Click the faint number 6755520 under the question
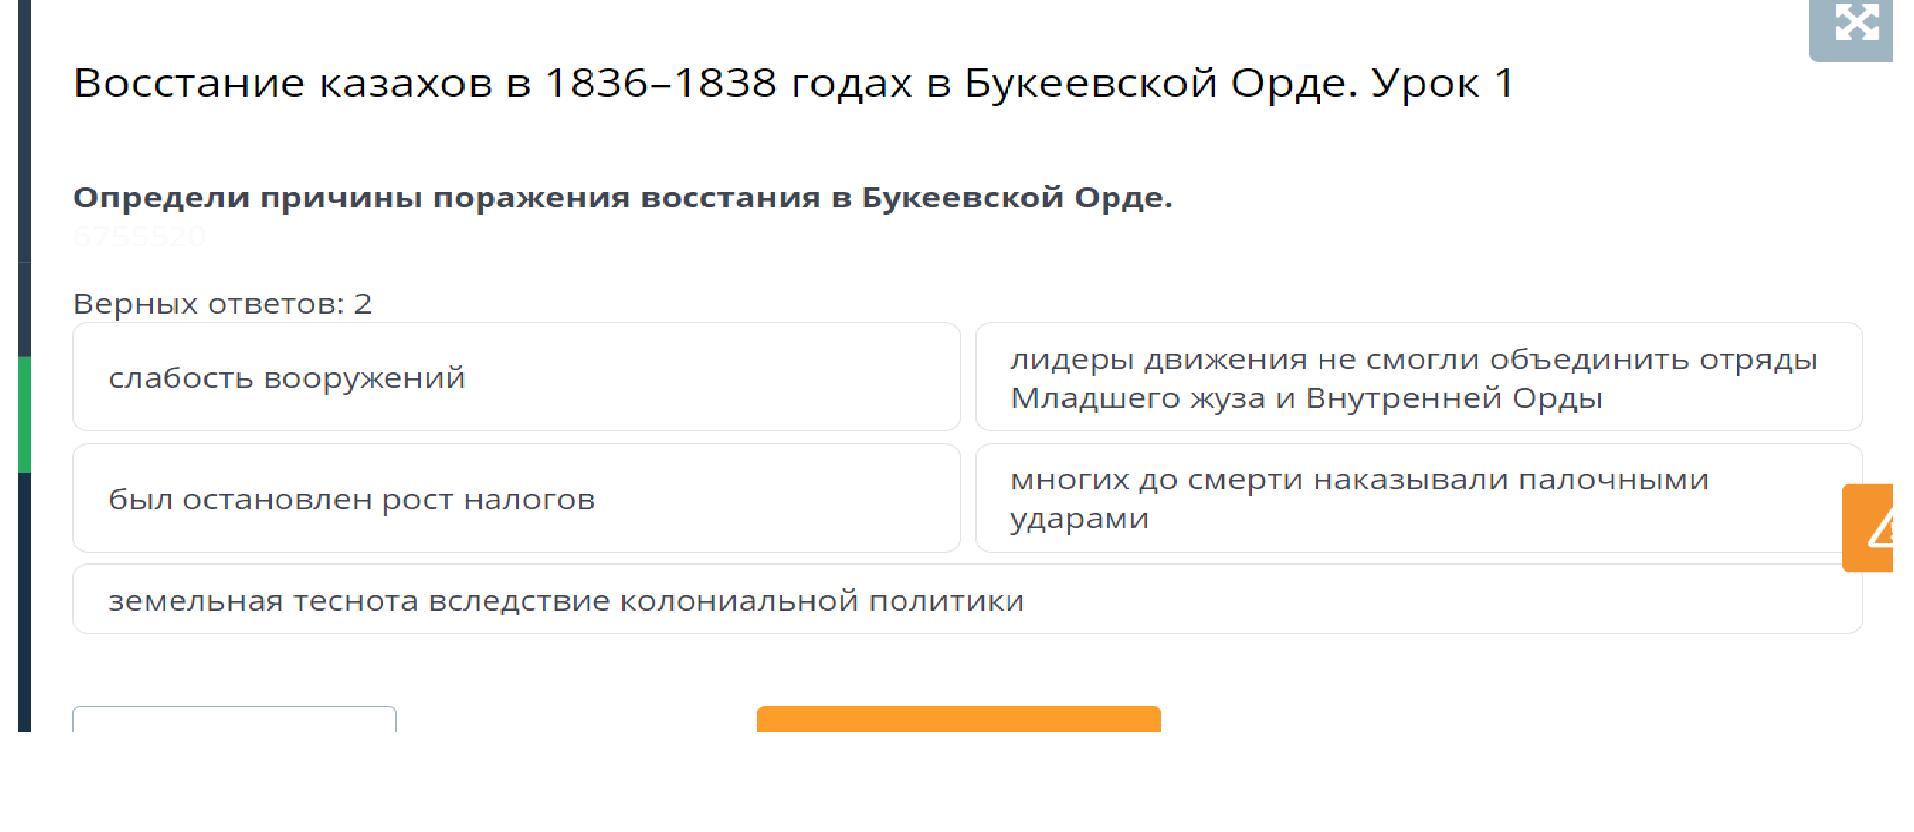 pyautogui.click(x=139, y=237)
